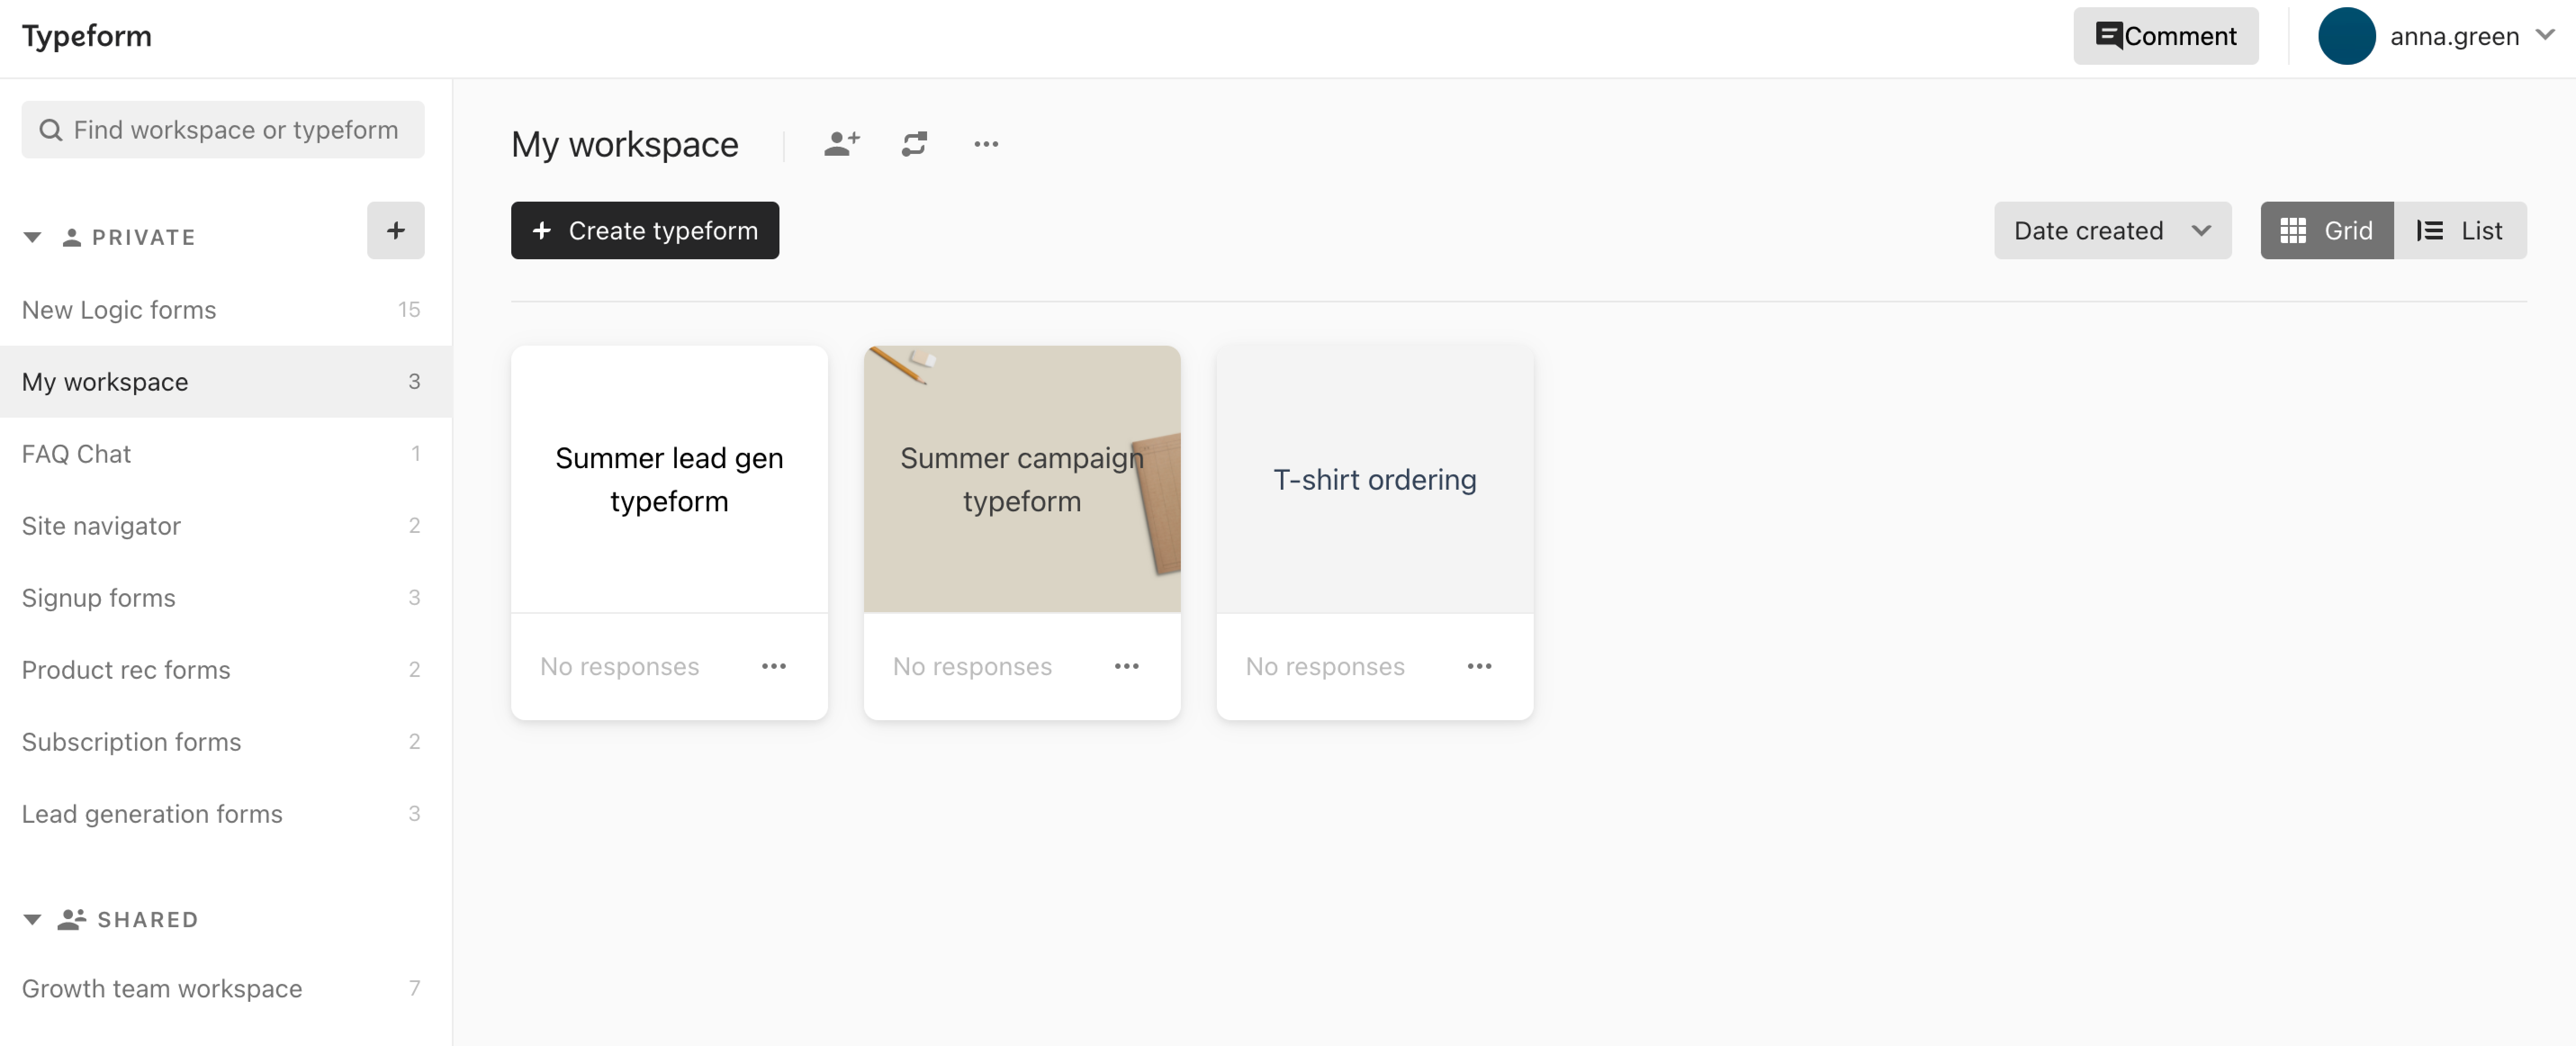Open the Signup forms workspace
Image resolution: width=2576 pixels, height=1046 pixels.
[226, 598]
